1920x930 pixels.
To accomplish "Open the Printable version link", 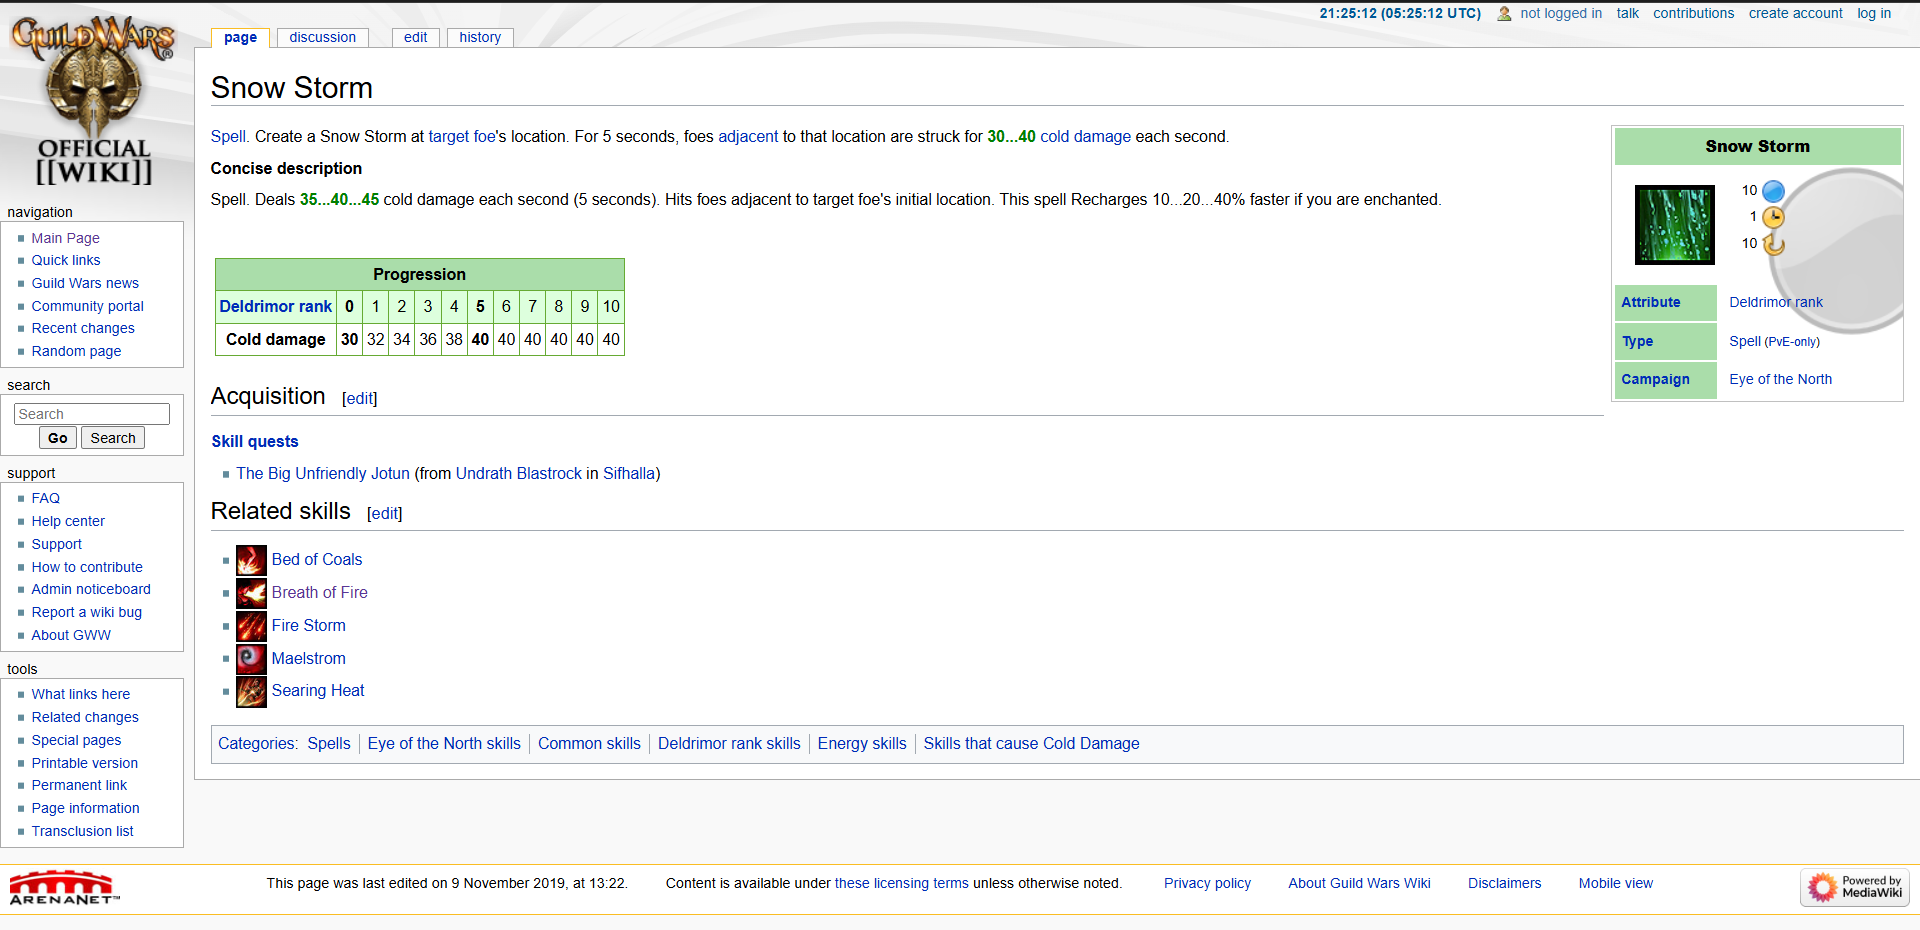I will tap(84, 763).
